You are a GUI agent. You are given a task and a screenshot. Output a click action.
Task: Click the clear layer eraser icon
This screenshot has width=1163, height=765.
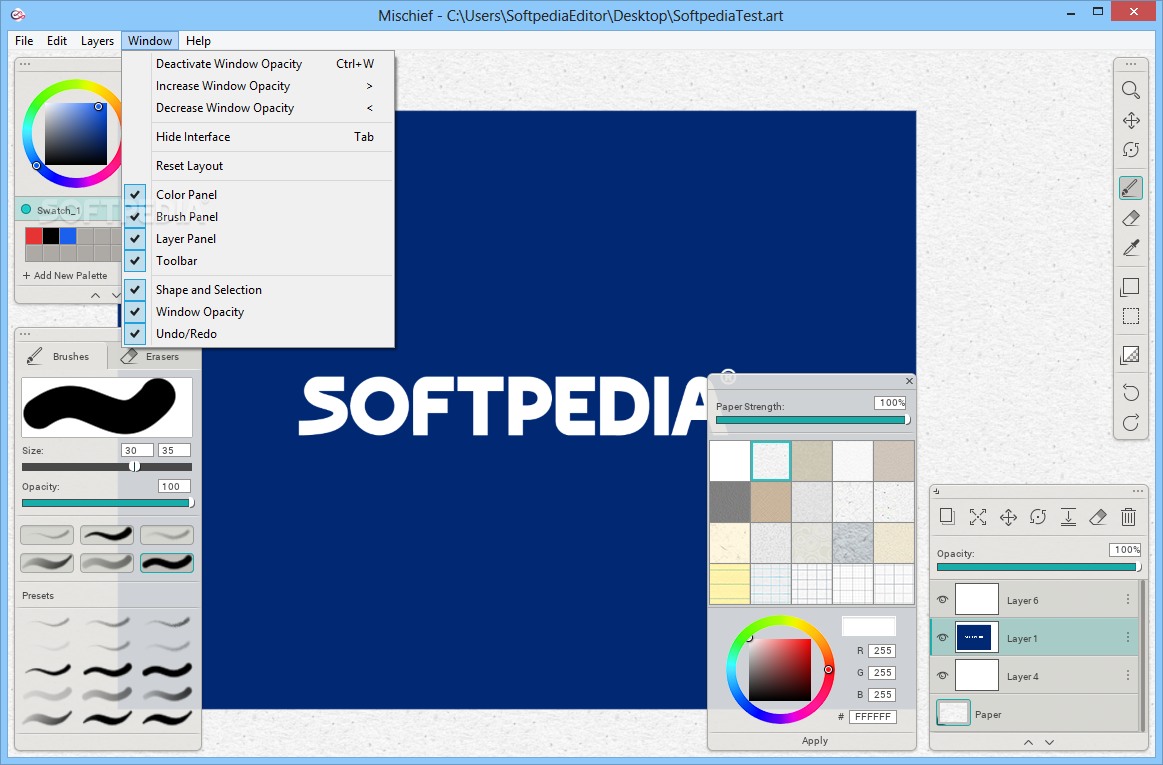coord(1098,517)
